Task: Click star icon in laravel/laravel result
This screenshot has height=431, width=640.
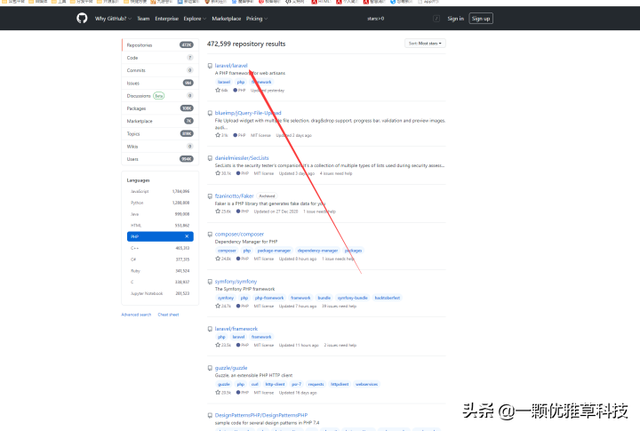Action: (x=218, y=90)
